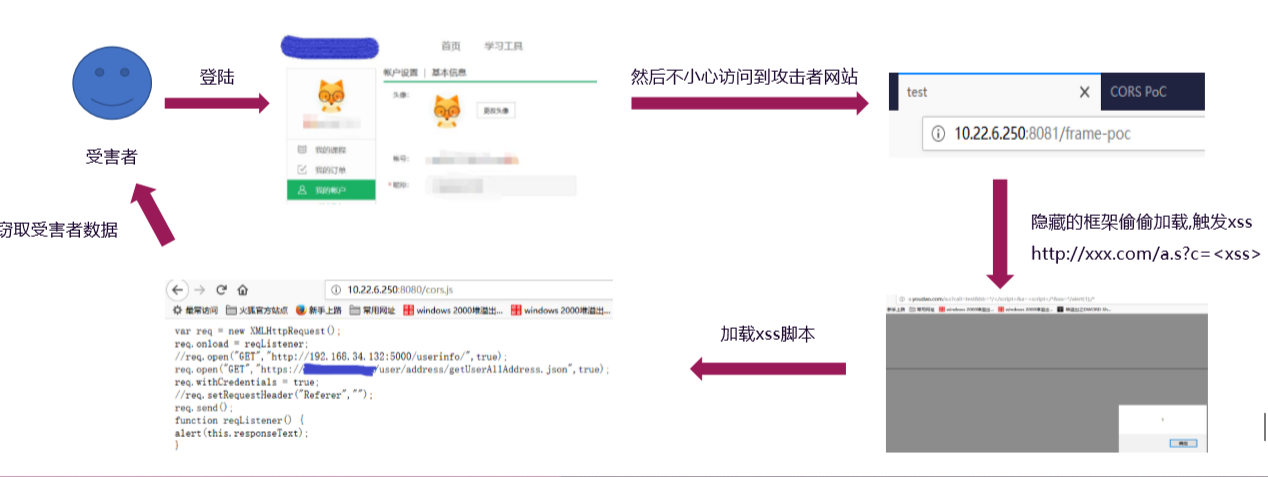Click the reload icon in Firefox toolbar
The width and height of the screenshot is (1268, 477).
click(221, 290)
